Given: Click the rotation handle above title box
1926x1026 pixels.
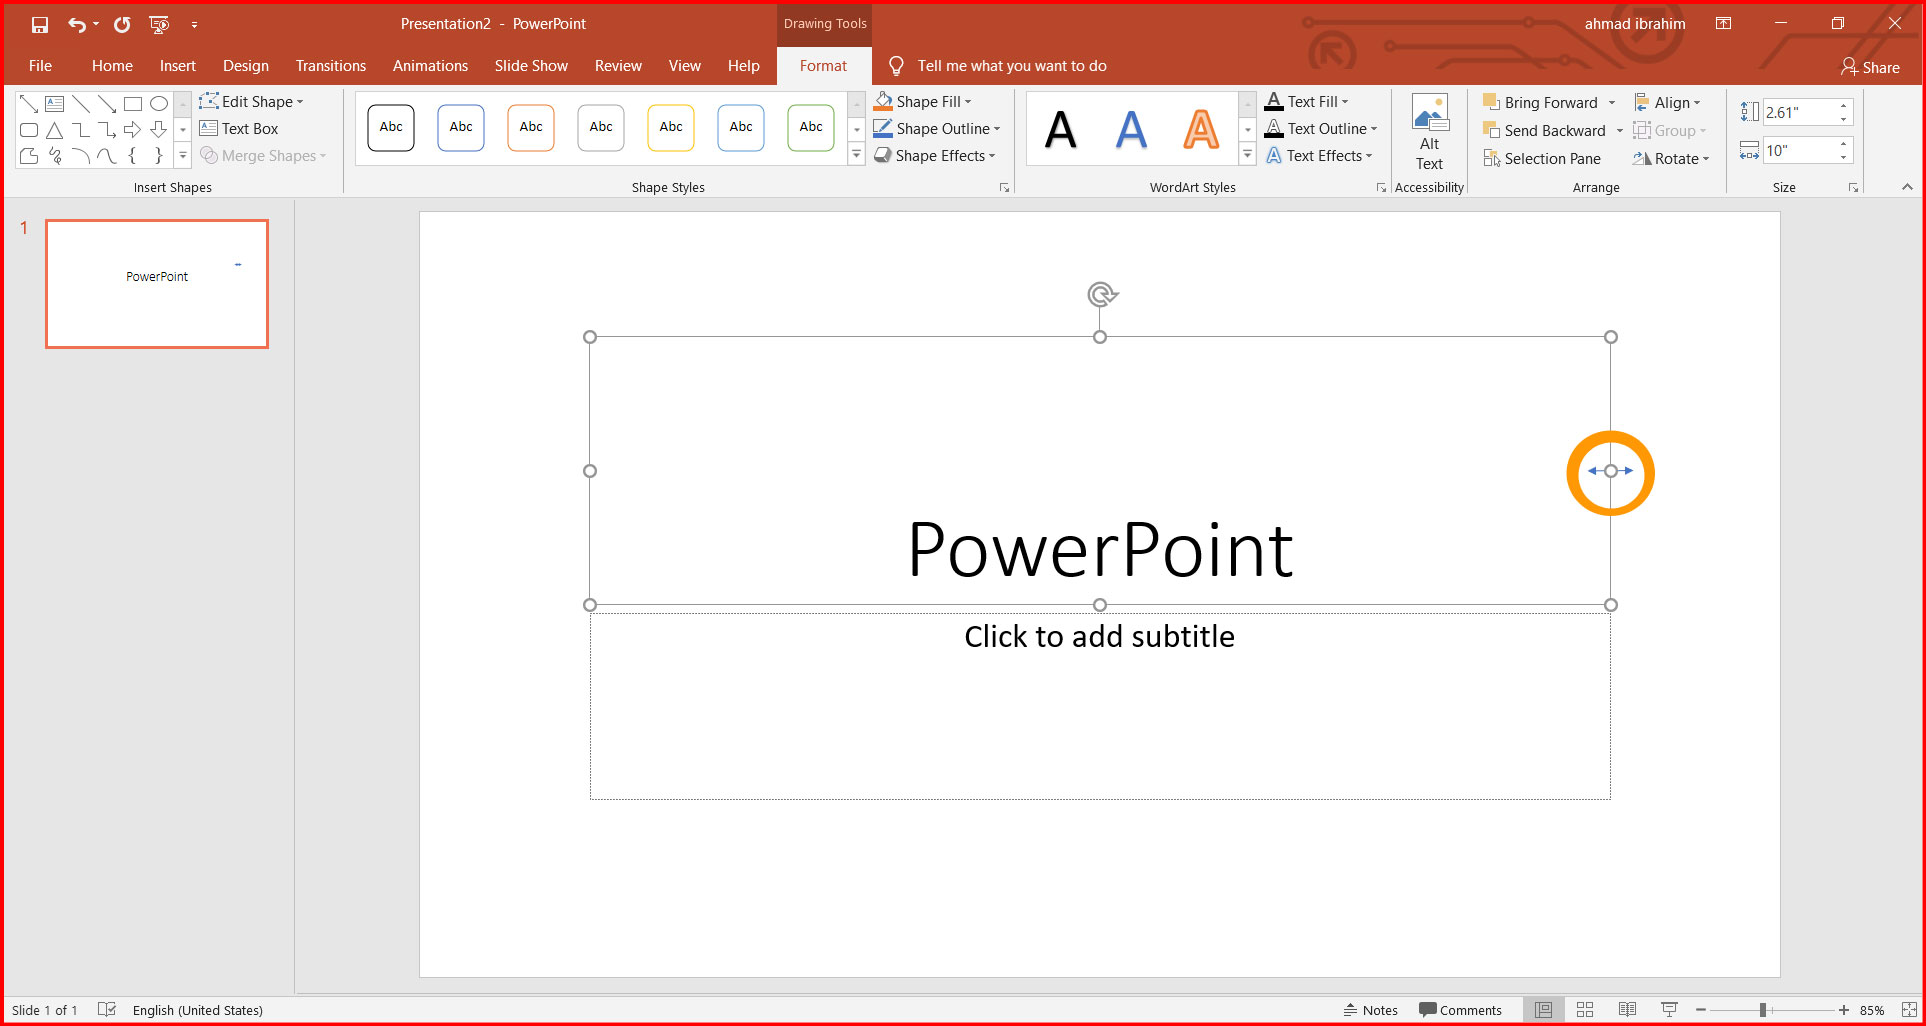Looking at the screenshot, I should click(1101, 294).
